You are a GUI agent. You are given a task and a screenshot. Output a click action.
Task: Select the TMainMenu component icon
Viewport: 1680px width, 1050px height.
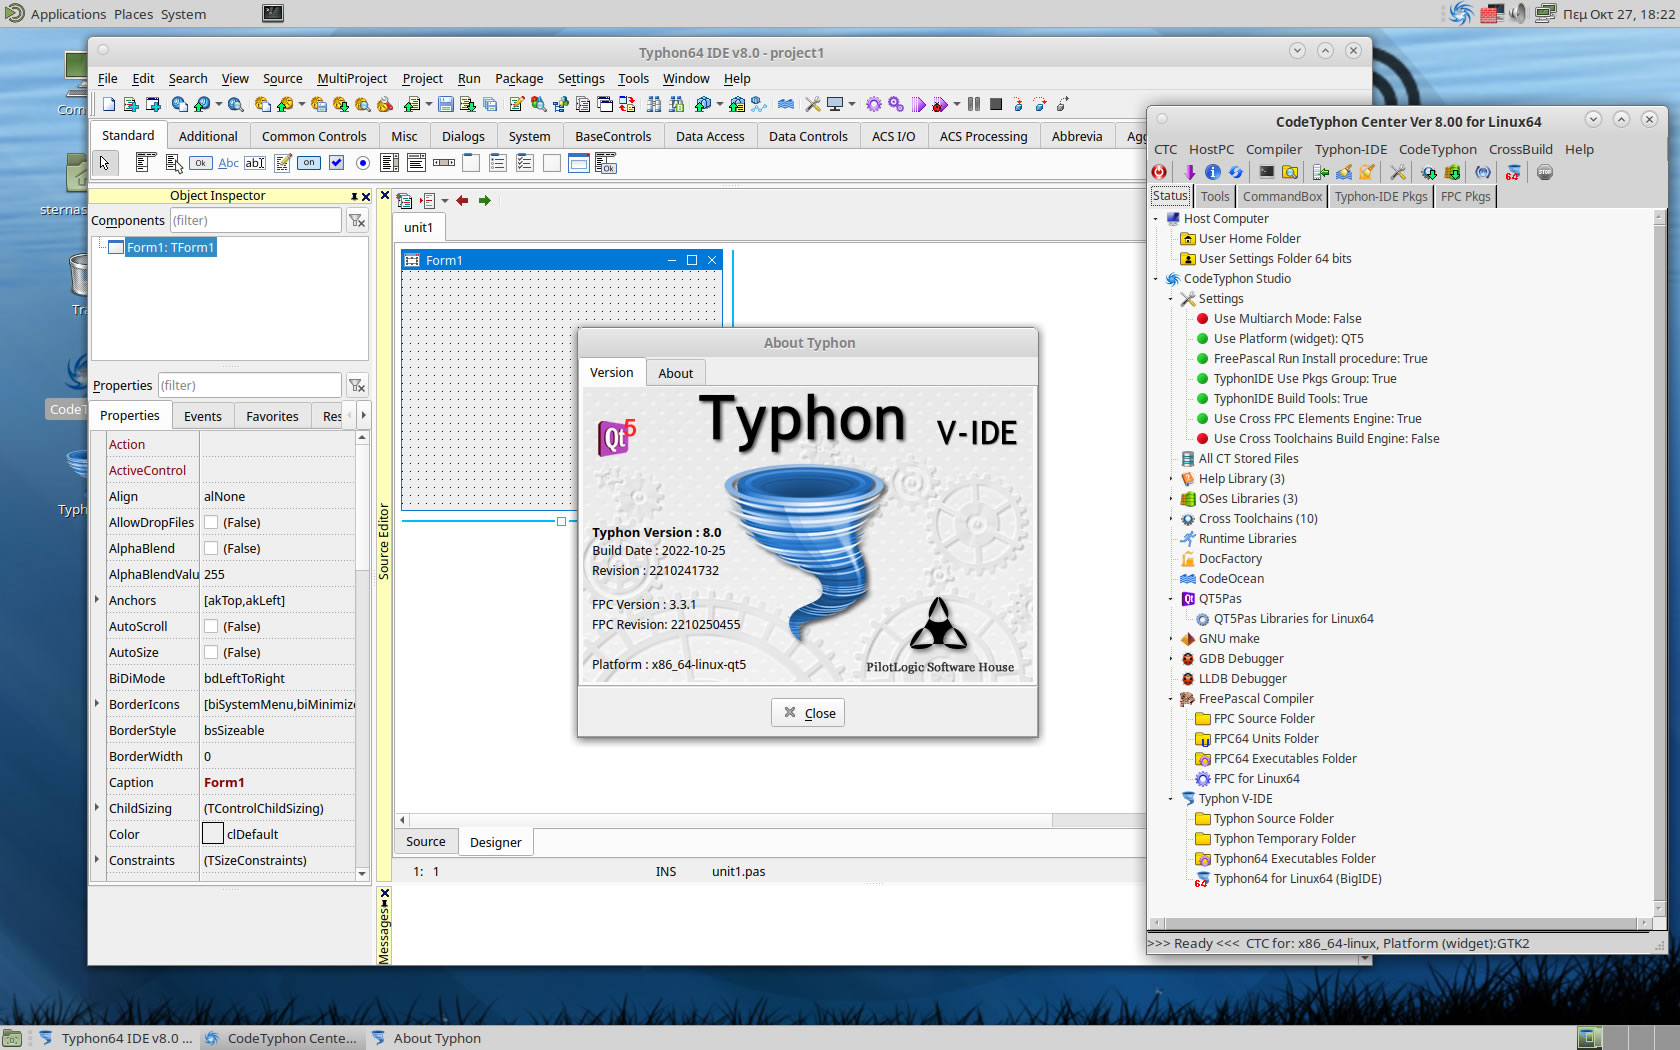tap(145, 163)
